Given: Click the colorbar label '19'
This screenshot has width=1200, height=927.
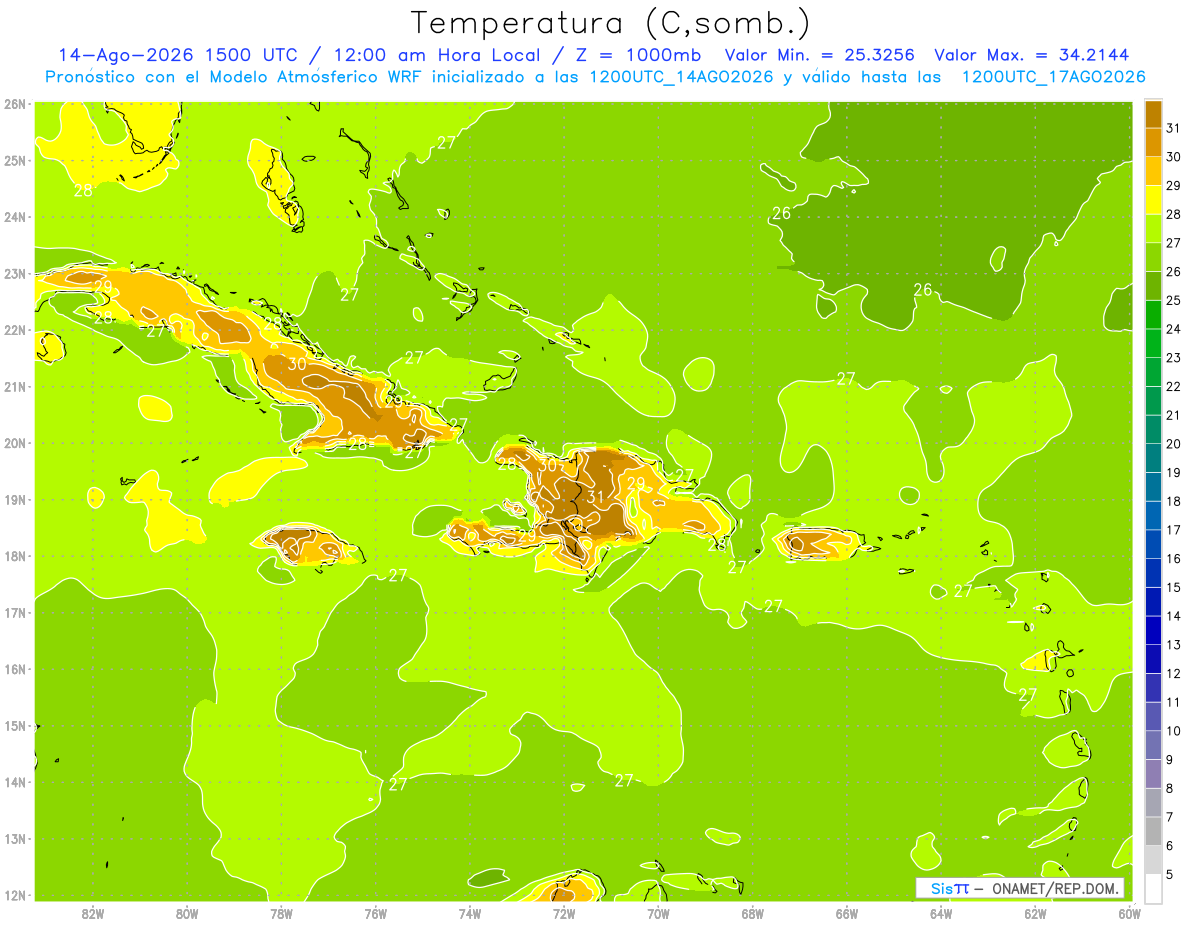Looking at the screenshot, I should pos(1174,472).
